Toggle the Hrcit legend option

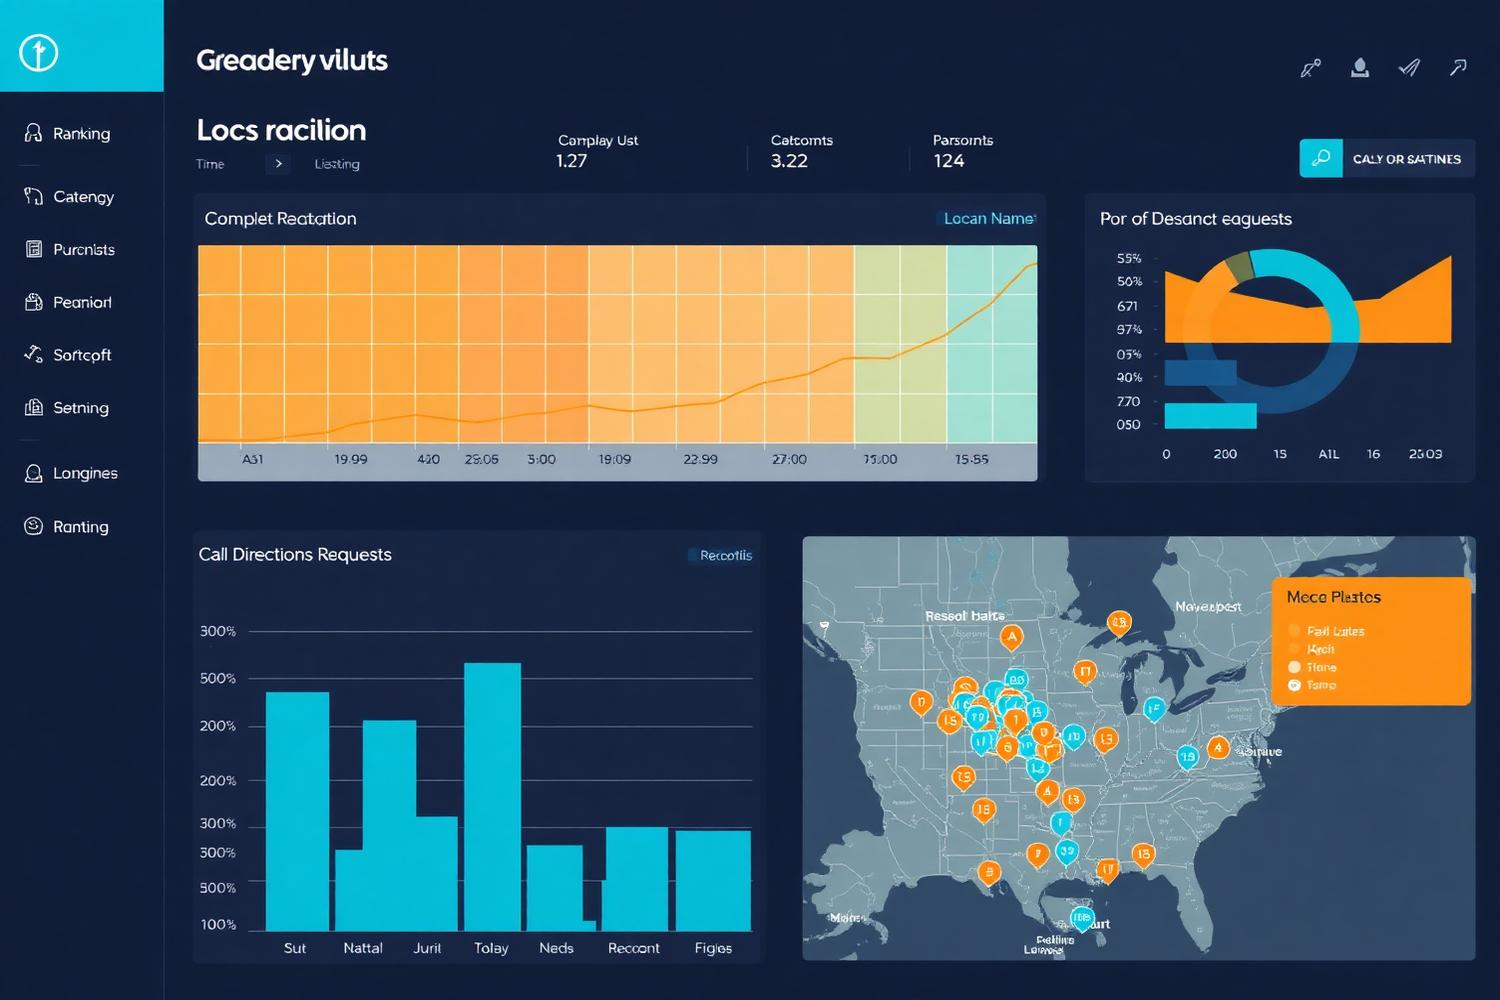1311,649
